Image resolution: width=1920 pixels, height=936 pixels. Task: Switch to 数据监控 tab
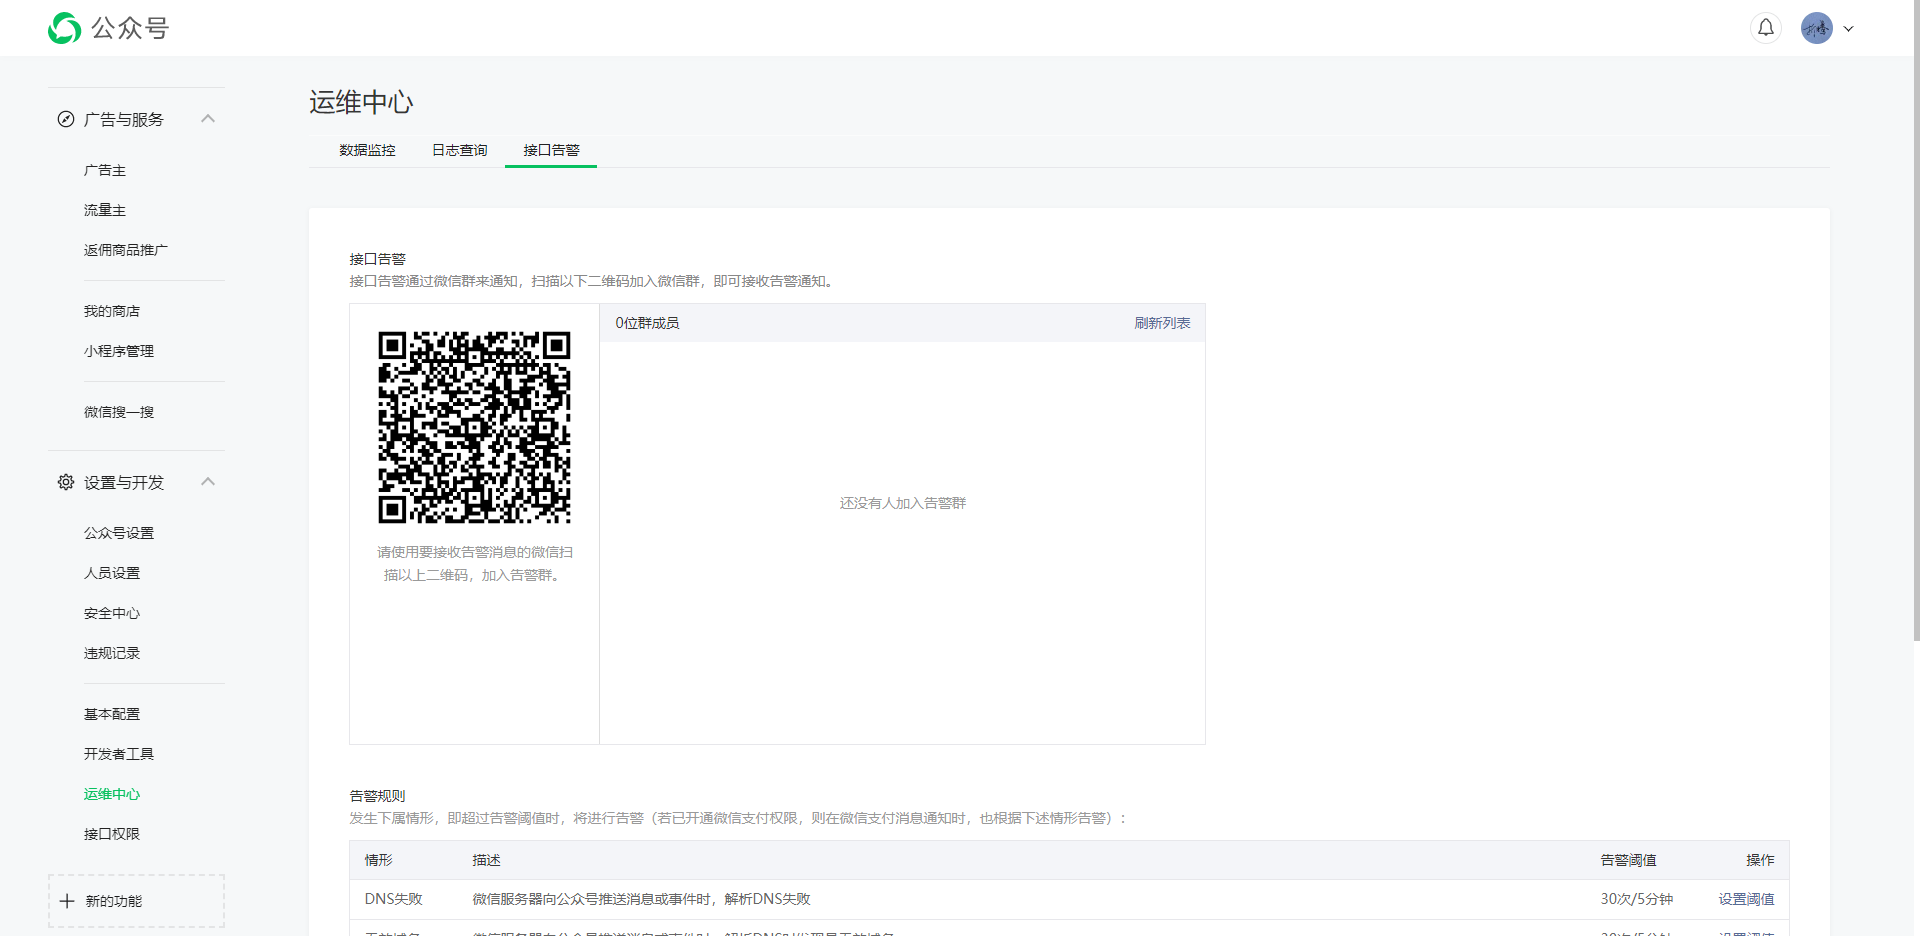click(367, 150)
